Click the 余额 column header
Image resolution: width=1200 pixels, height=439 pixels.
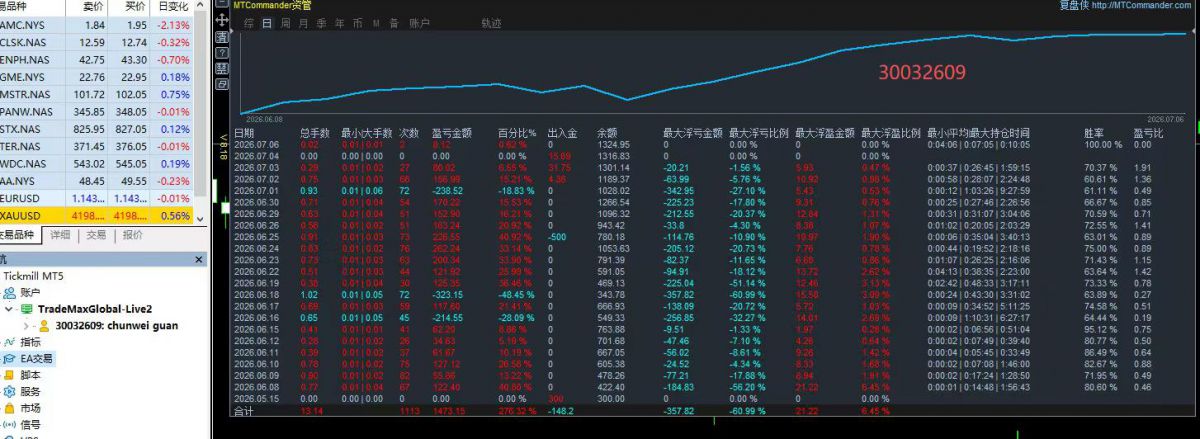pos(608,133)
